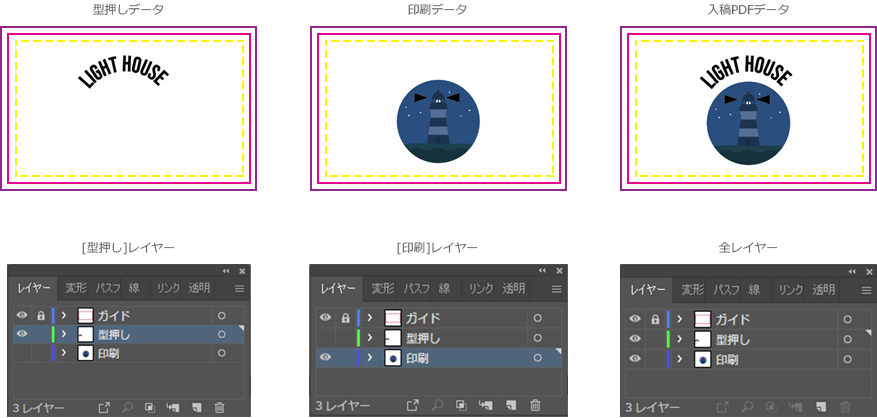
Task: Expand the 型押し layer in the middle panel
Action: 370,338
